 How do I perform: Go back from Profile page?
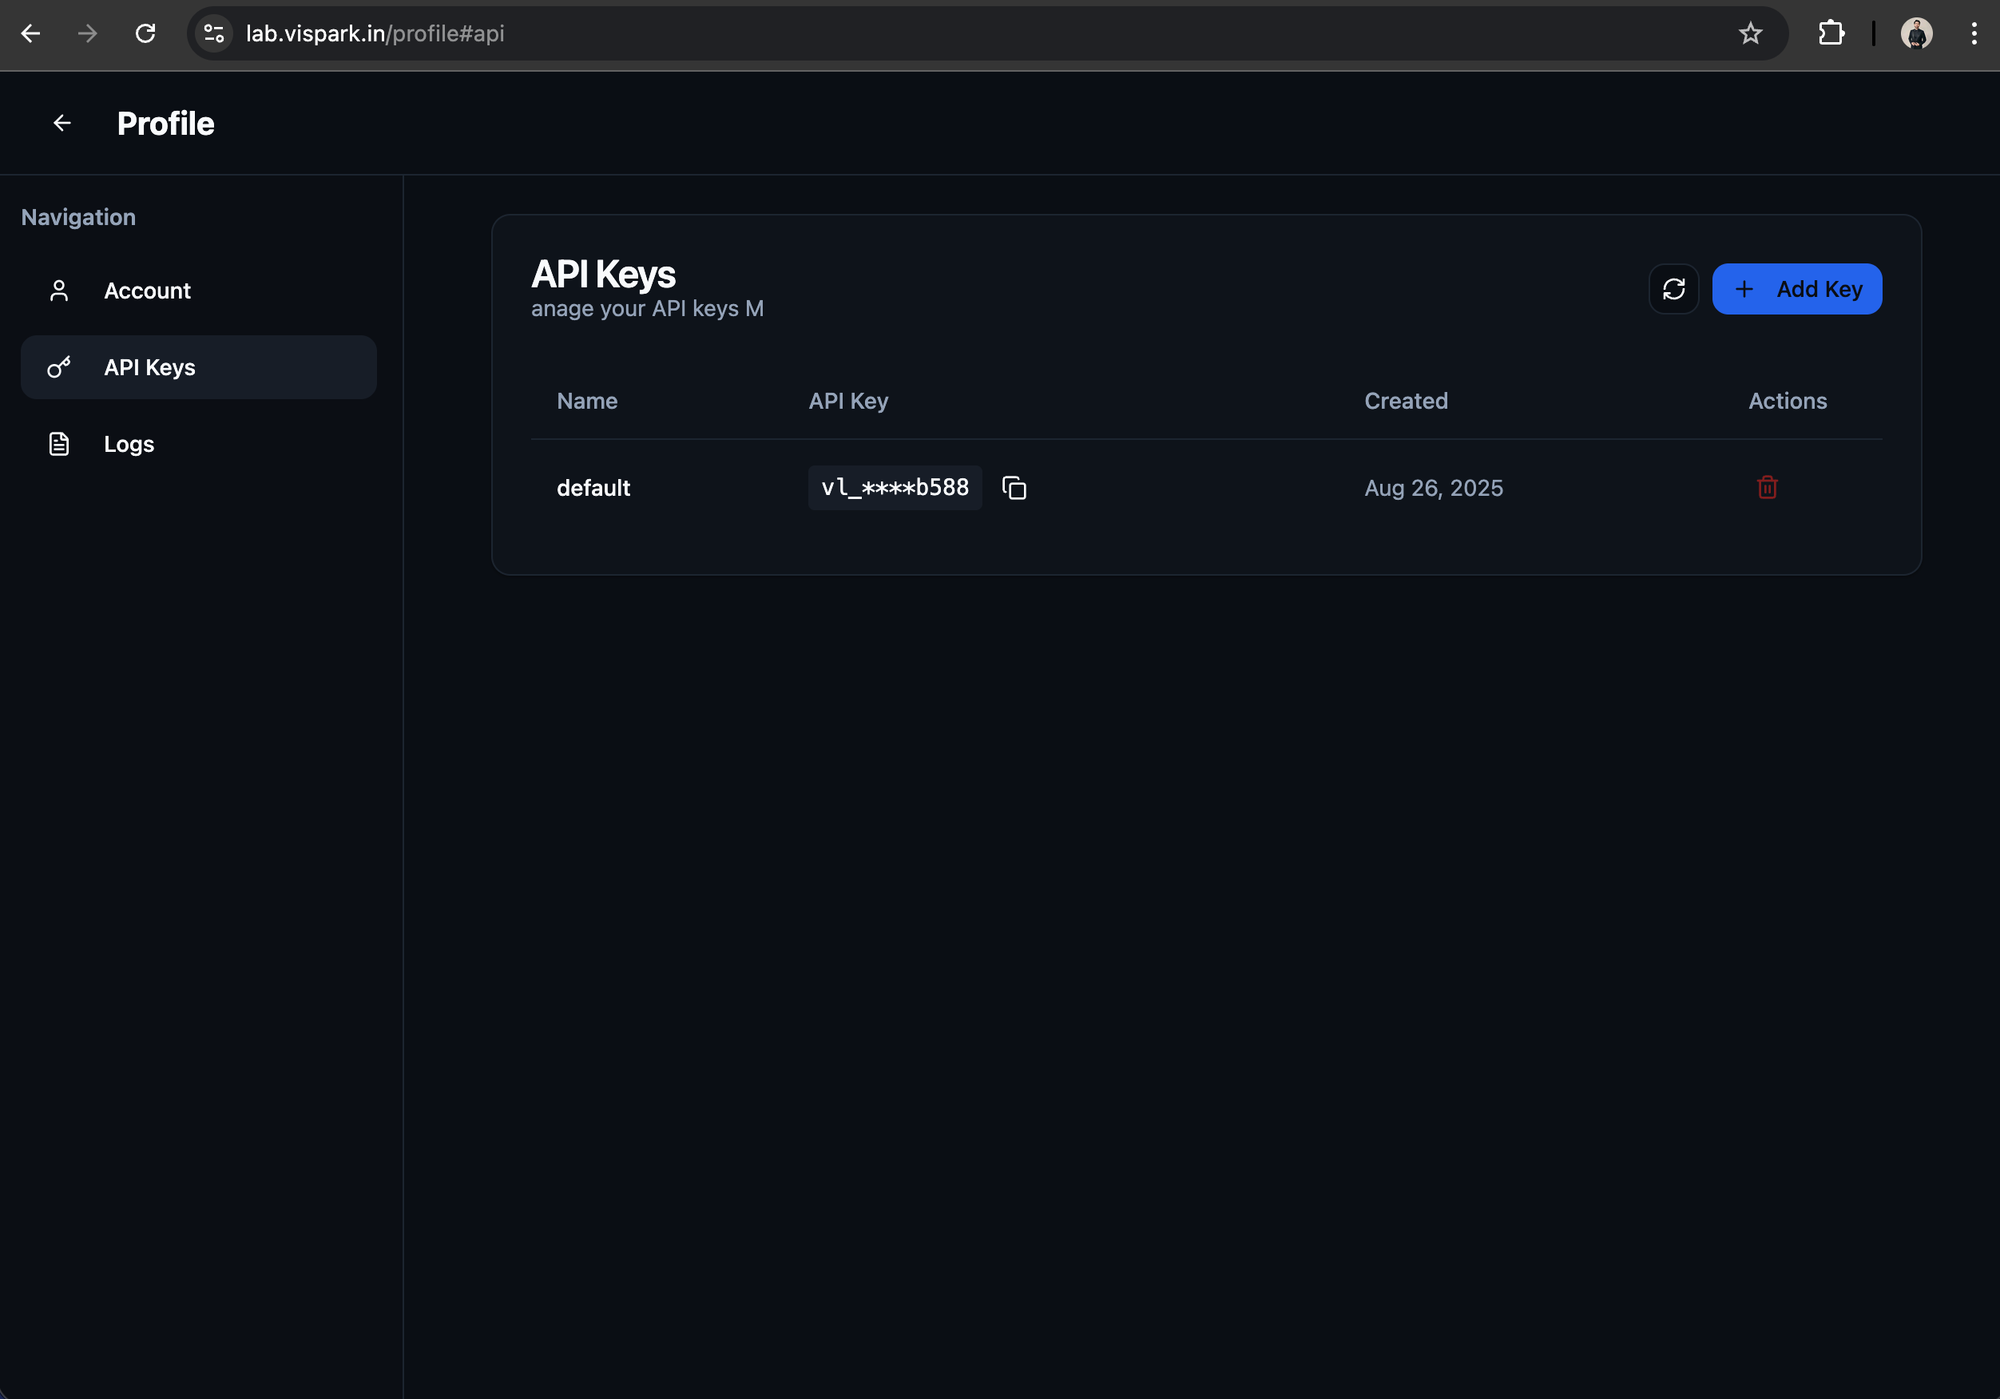pos(62,123)
